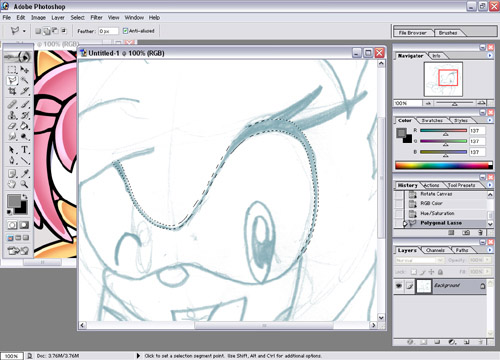Select the Eyedropper tool
The width and height of the screenshot is (500, 360).
(25, 173)
